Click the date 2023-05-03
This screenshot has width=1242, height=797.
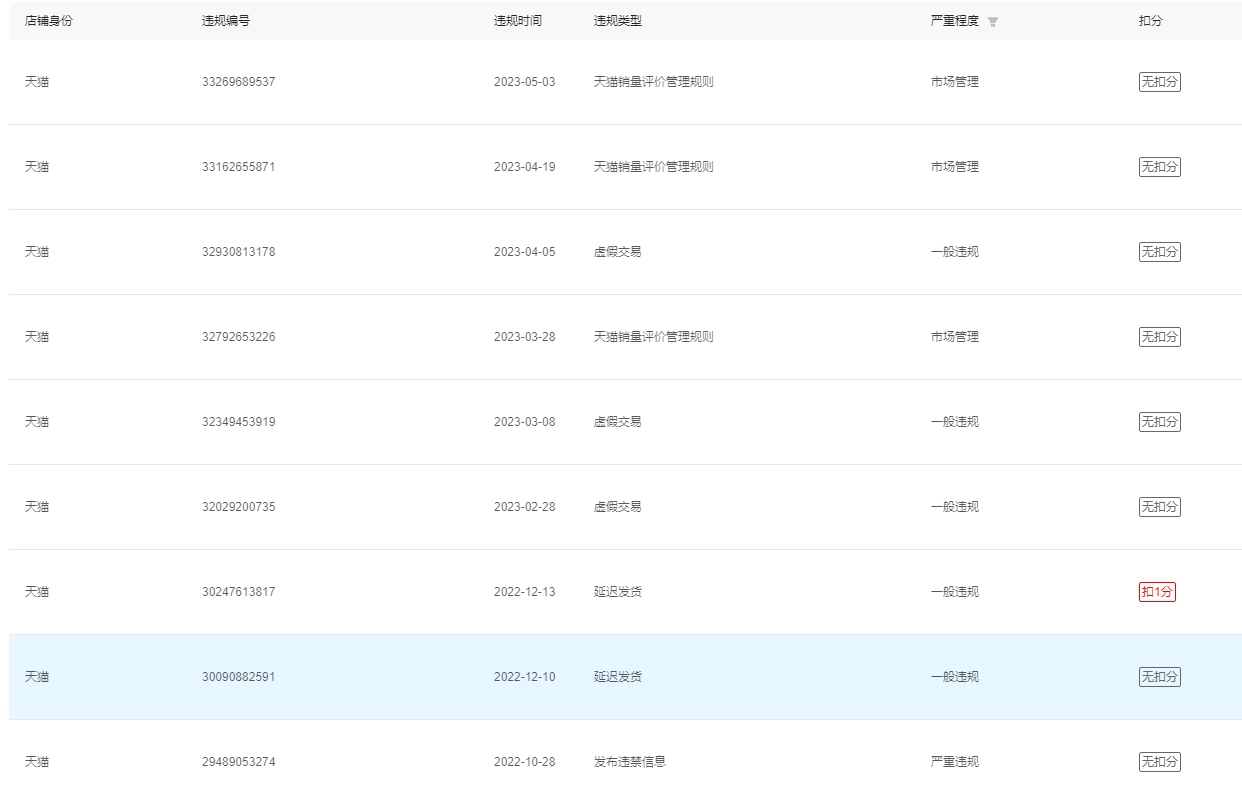[x=524, y=82]
